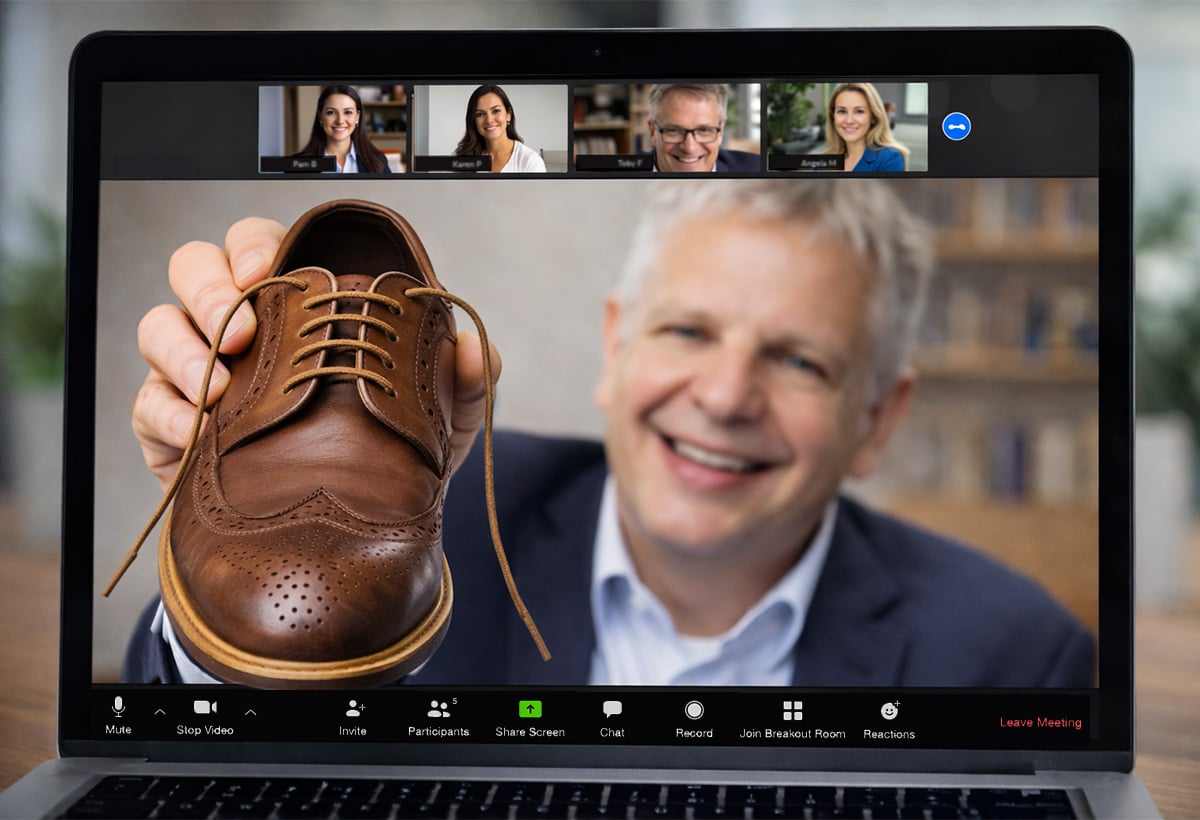Select Angela M's video thumbnail
The image size is (1200, 820).
coord(847,128)
